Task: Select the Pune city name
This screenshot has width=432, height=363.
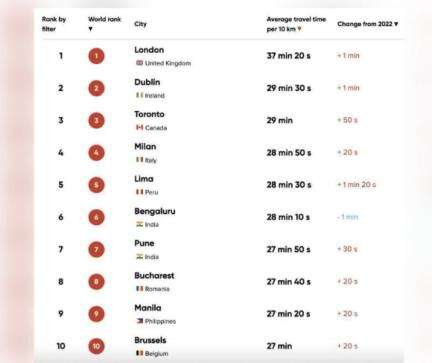Action: (x=144, y=243)
